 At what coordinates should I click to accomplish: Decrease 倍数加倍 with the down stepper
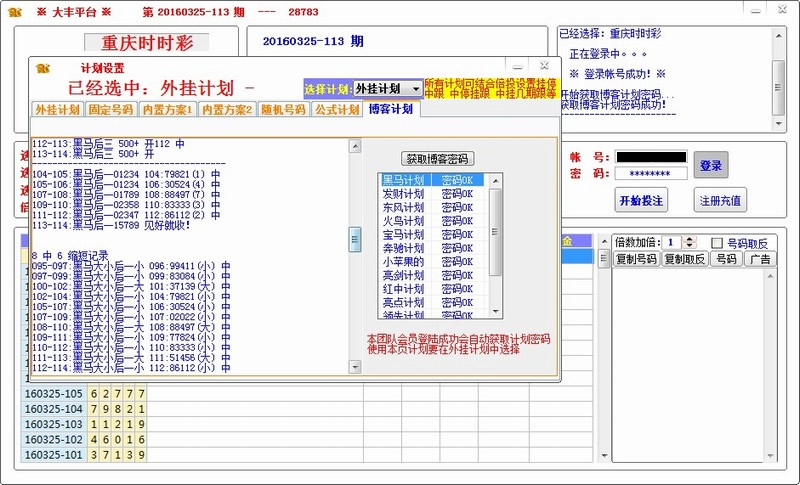click(689, 246)
